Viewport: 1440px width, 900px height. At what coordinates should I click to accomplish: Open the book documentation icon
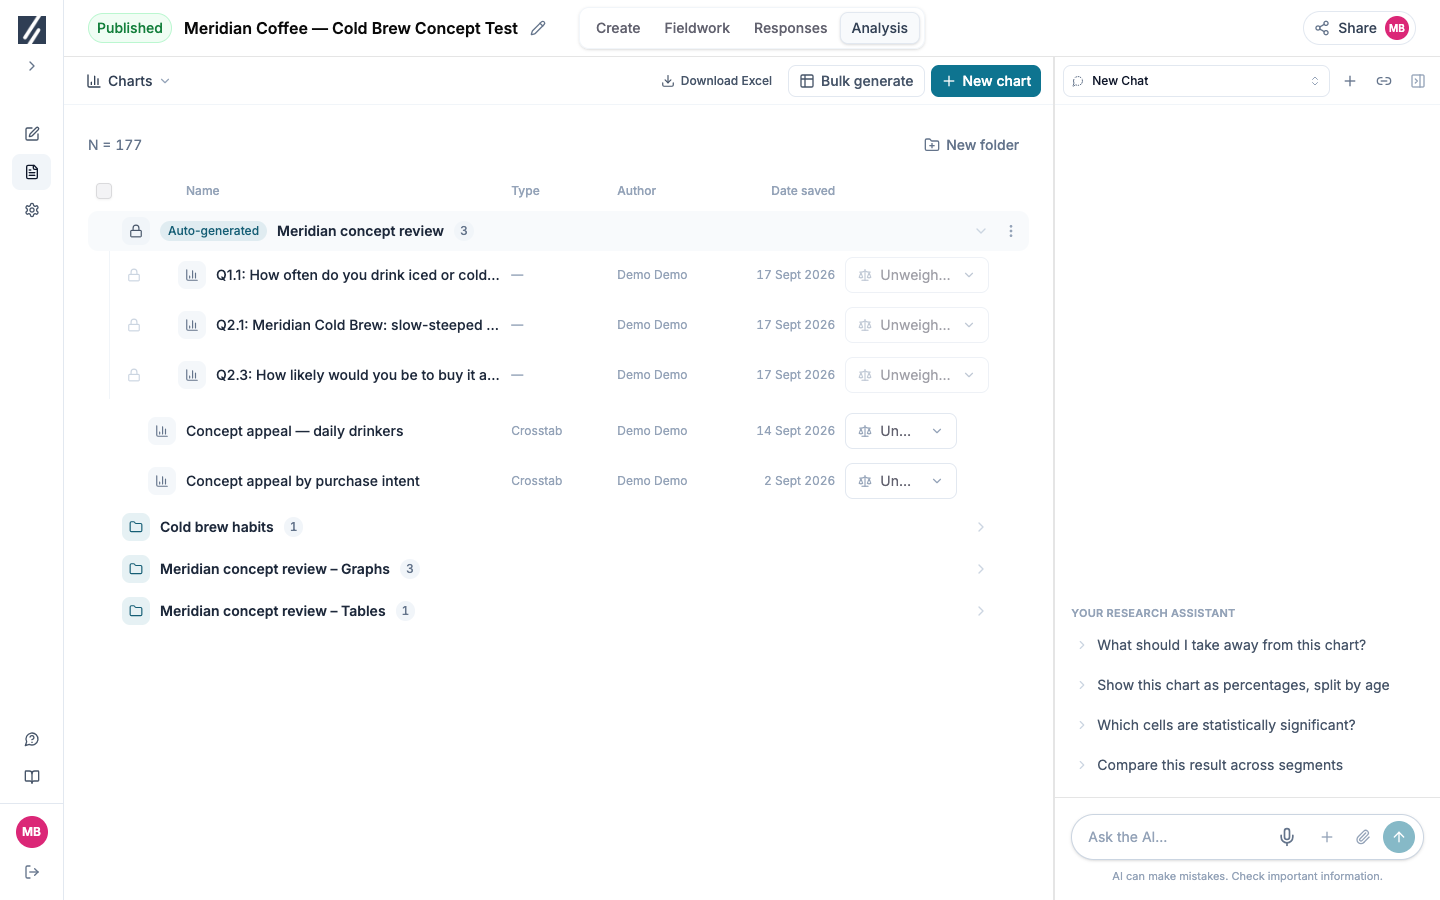pos(32,777)
